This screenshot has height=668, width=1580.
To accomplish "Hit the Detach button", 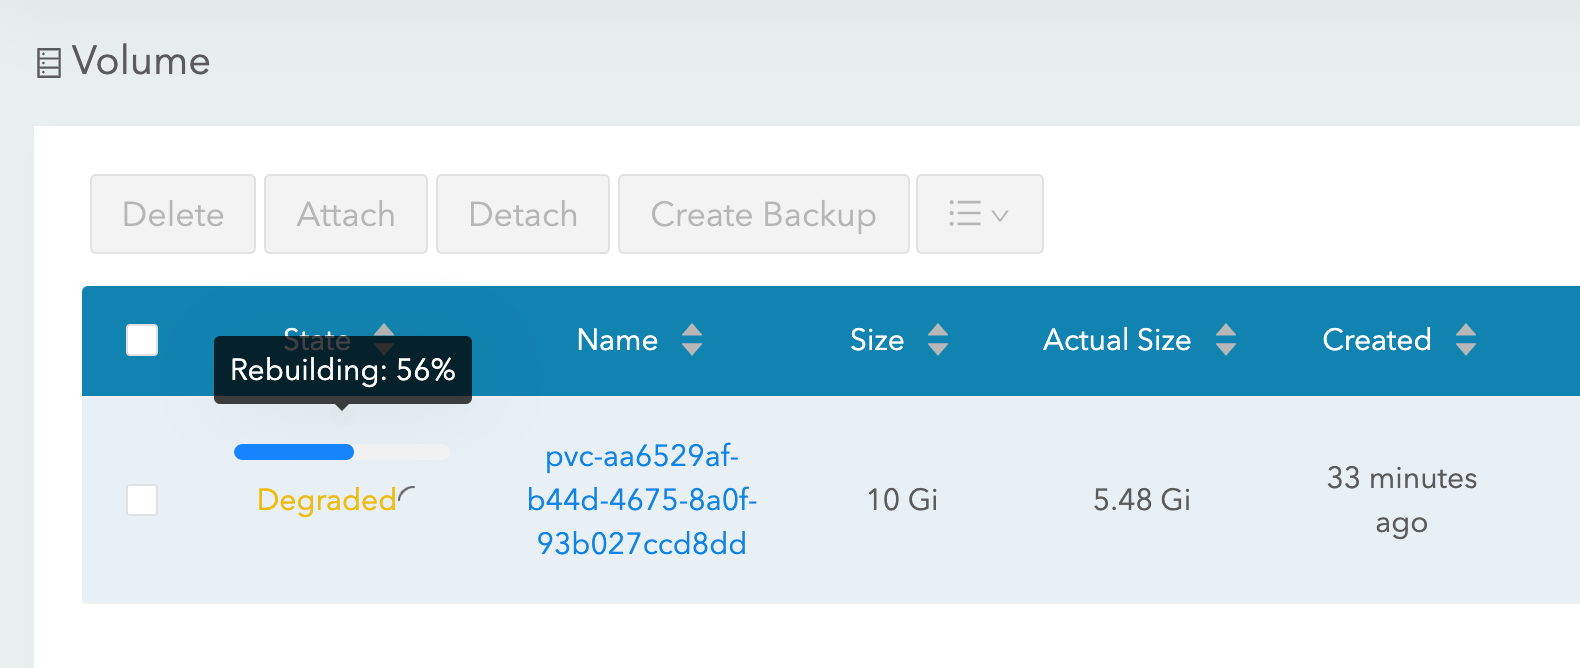I will coord(523,214).
